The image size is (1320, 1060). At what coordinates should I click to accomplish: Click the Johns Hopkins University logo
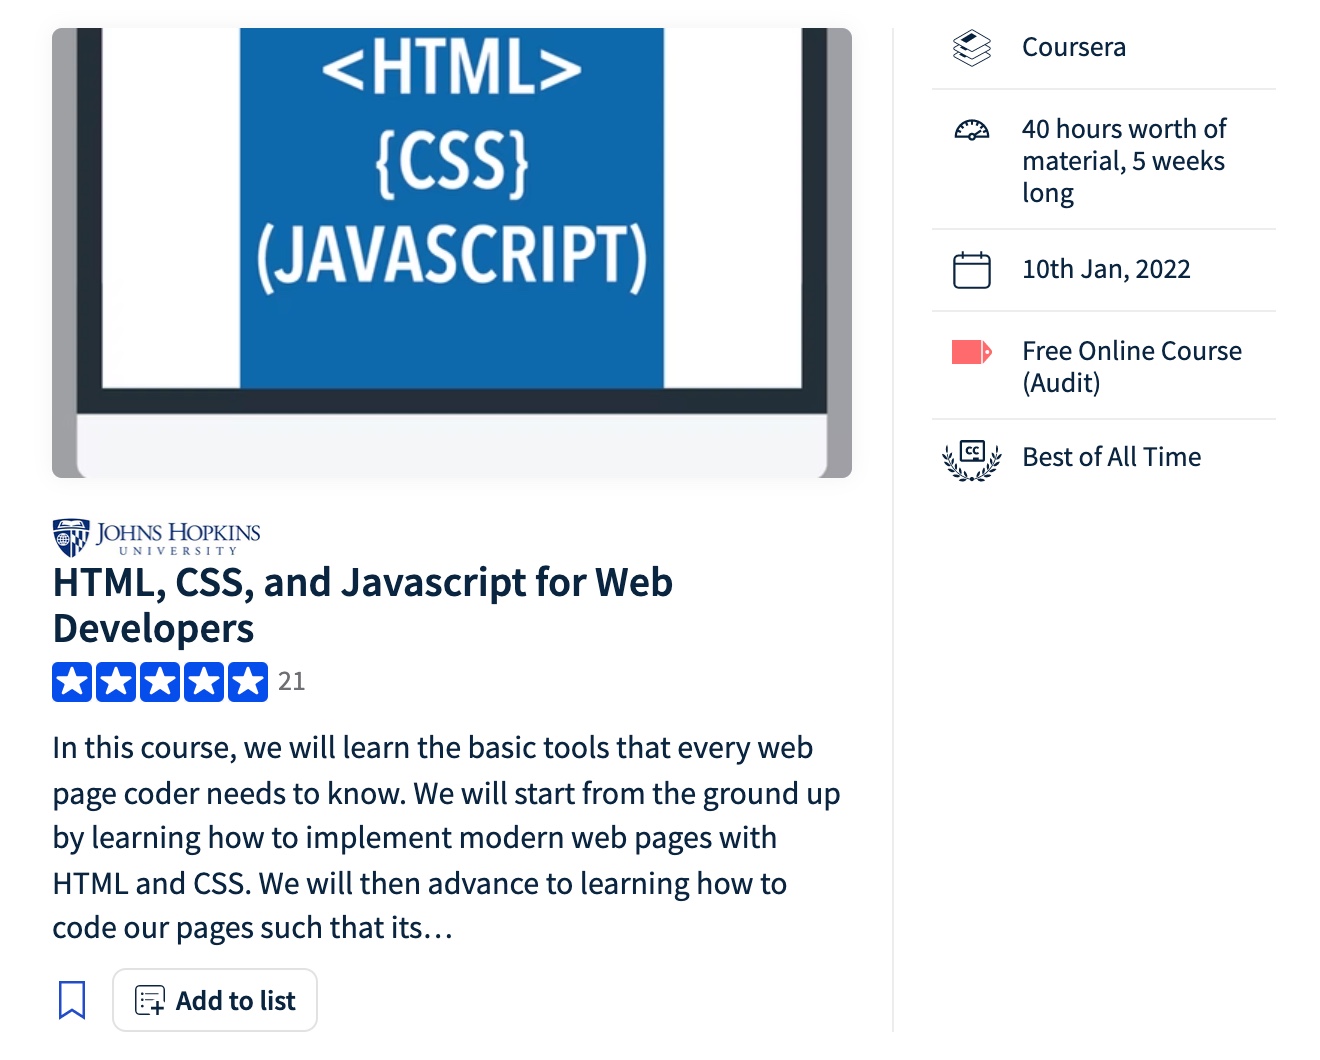point(157,537)
